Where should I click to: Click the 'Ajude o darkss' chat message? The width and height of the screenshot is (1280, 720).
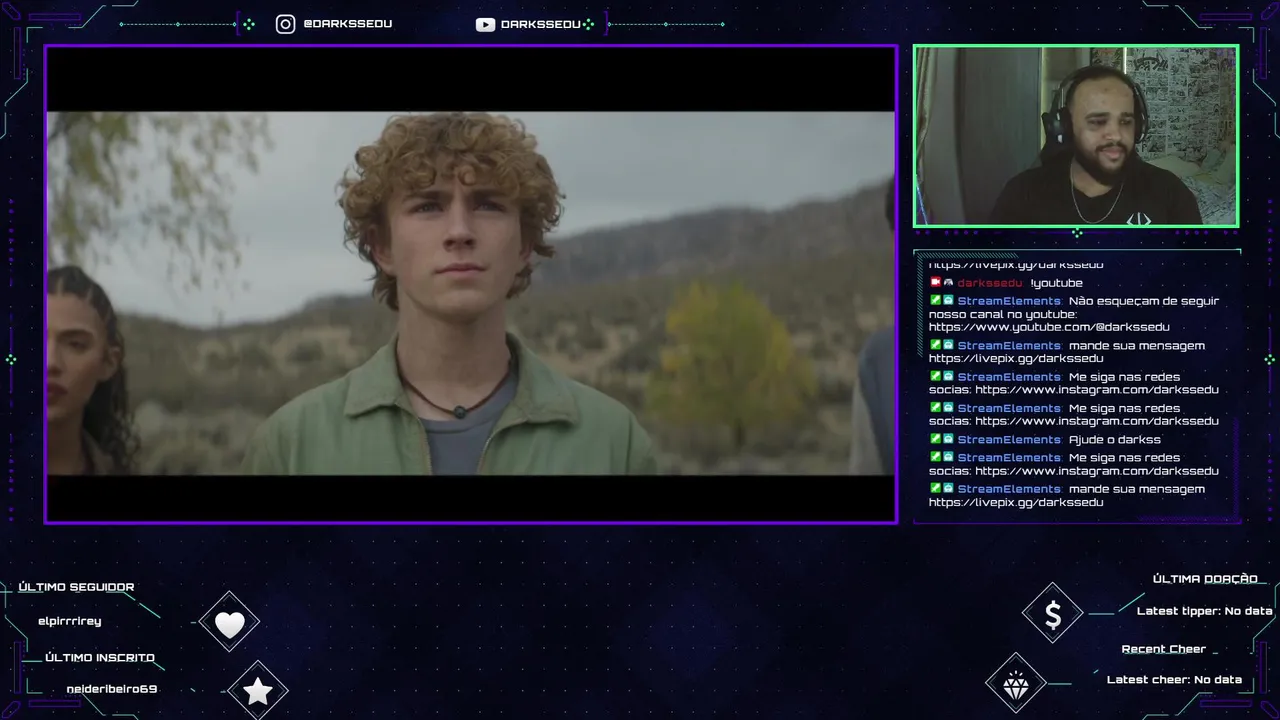[1115, 440]
